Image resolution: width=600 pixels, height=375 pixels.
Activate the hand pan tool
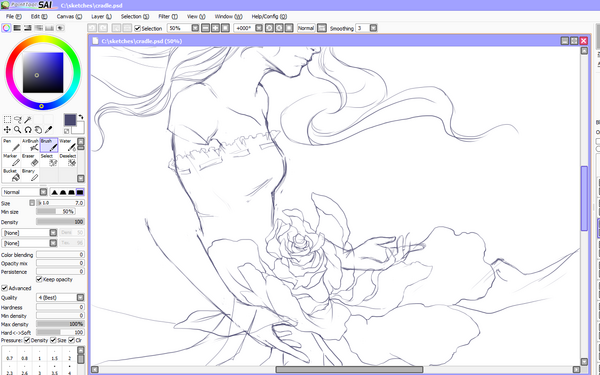coord(38,130)
